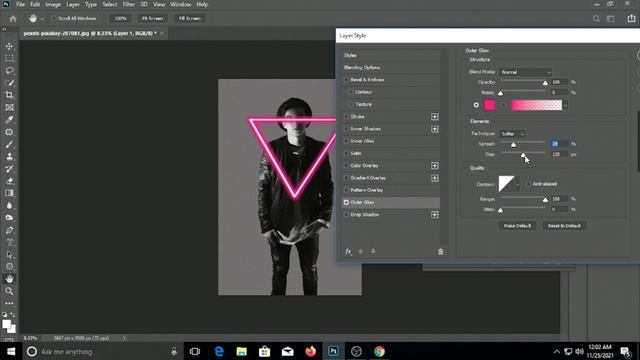Expand the status bar arrow
Image resolution: width=640 pixels, height=360 pixels.
tap(124, 338)
